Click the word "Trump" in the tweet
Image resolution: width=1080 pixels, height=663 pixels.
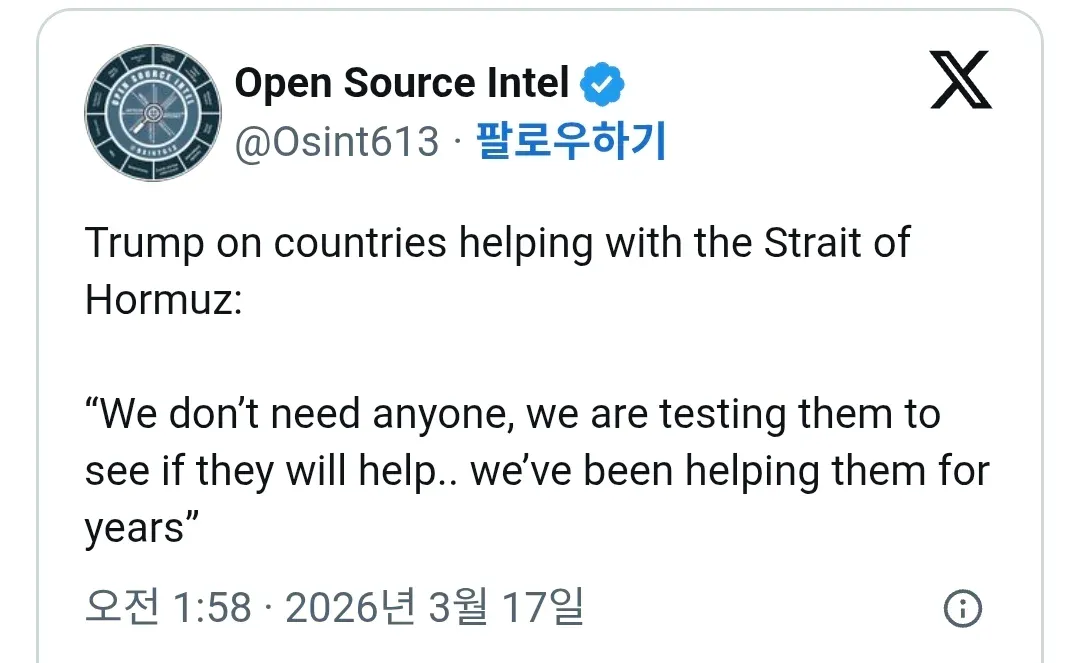[144, 243]
